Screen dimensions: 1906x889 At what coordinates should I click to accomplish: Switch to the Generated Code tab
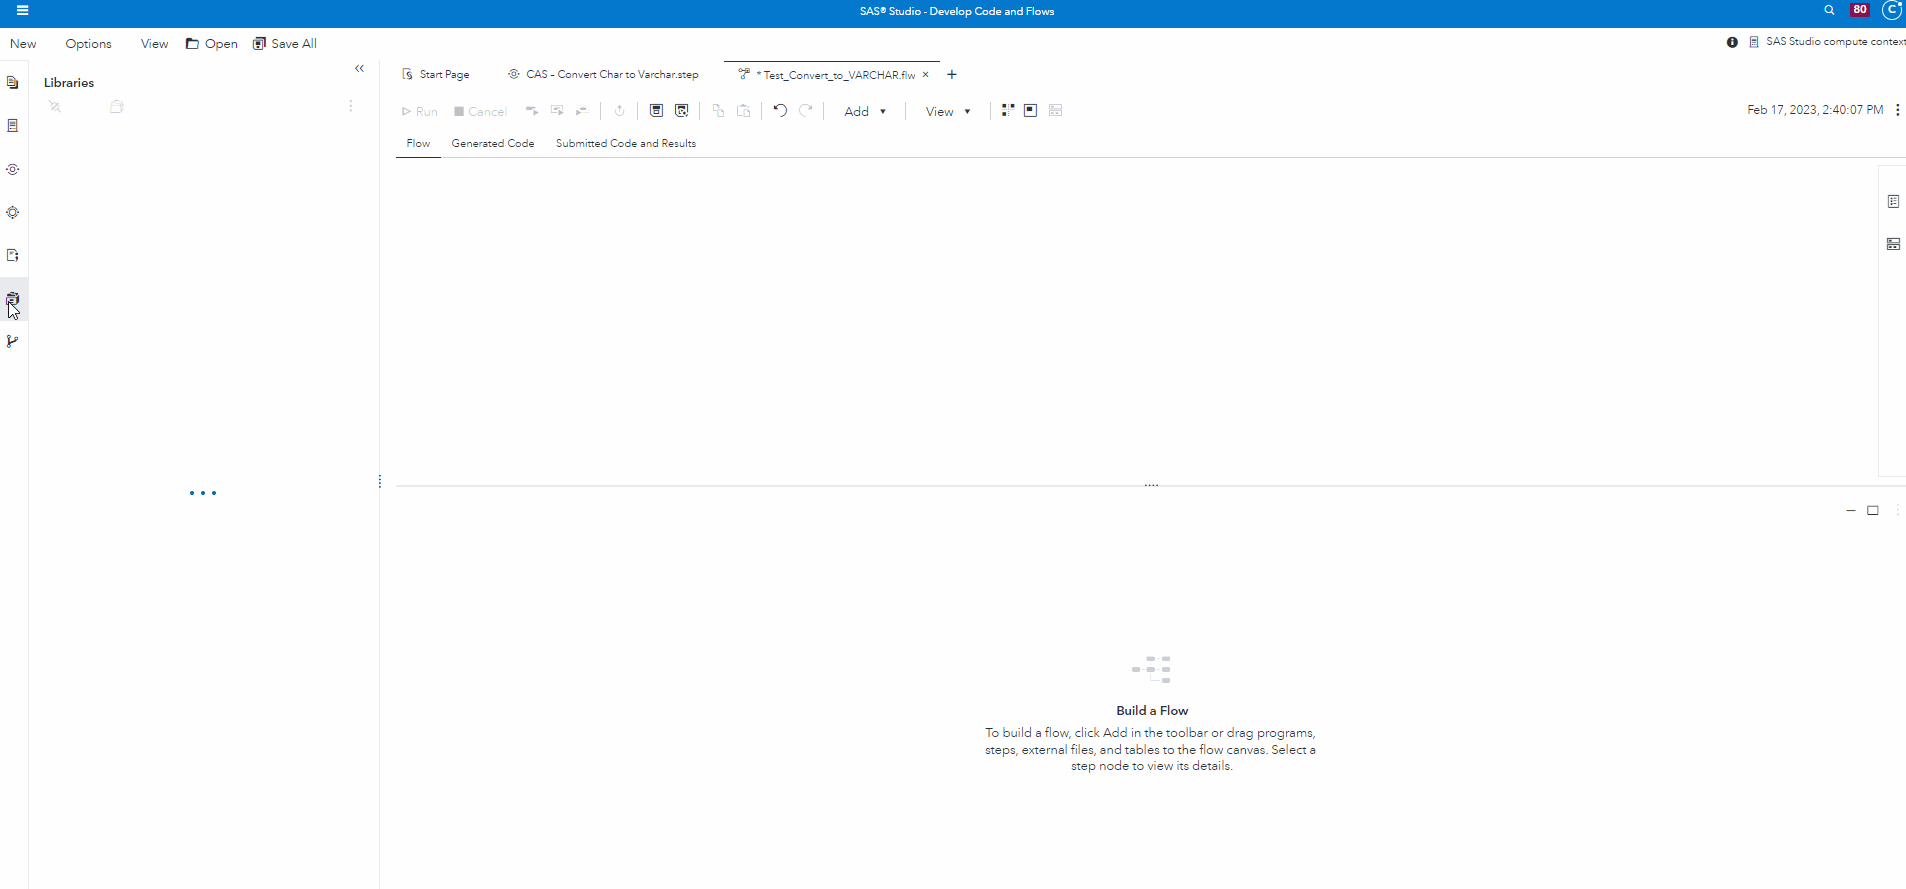[493, 144]
